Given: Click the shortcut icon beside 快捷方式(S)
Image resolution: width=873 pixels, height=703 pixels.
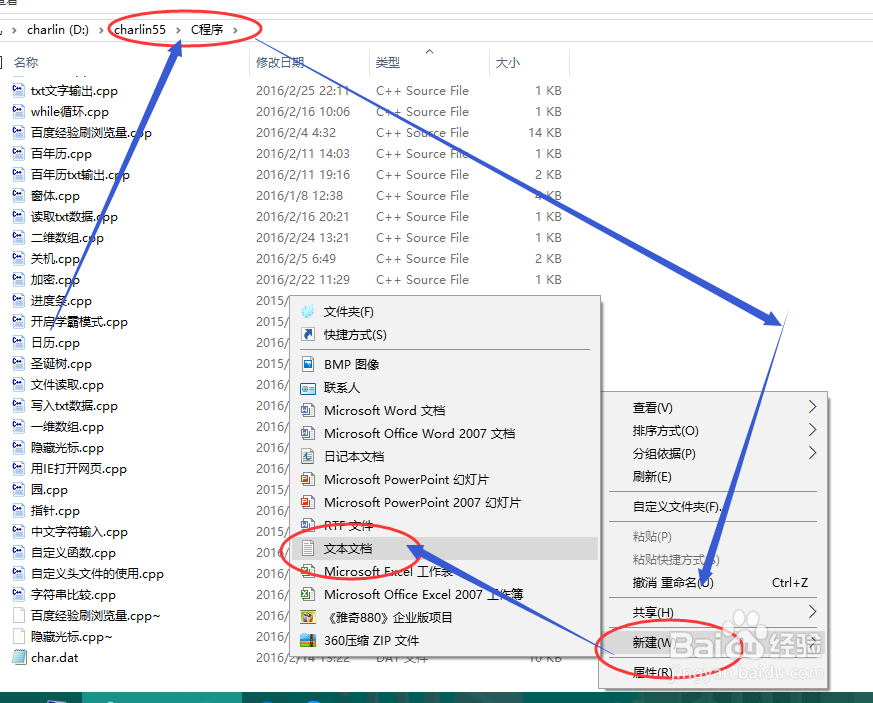Looking at the screenshot, I should (308, 334).
